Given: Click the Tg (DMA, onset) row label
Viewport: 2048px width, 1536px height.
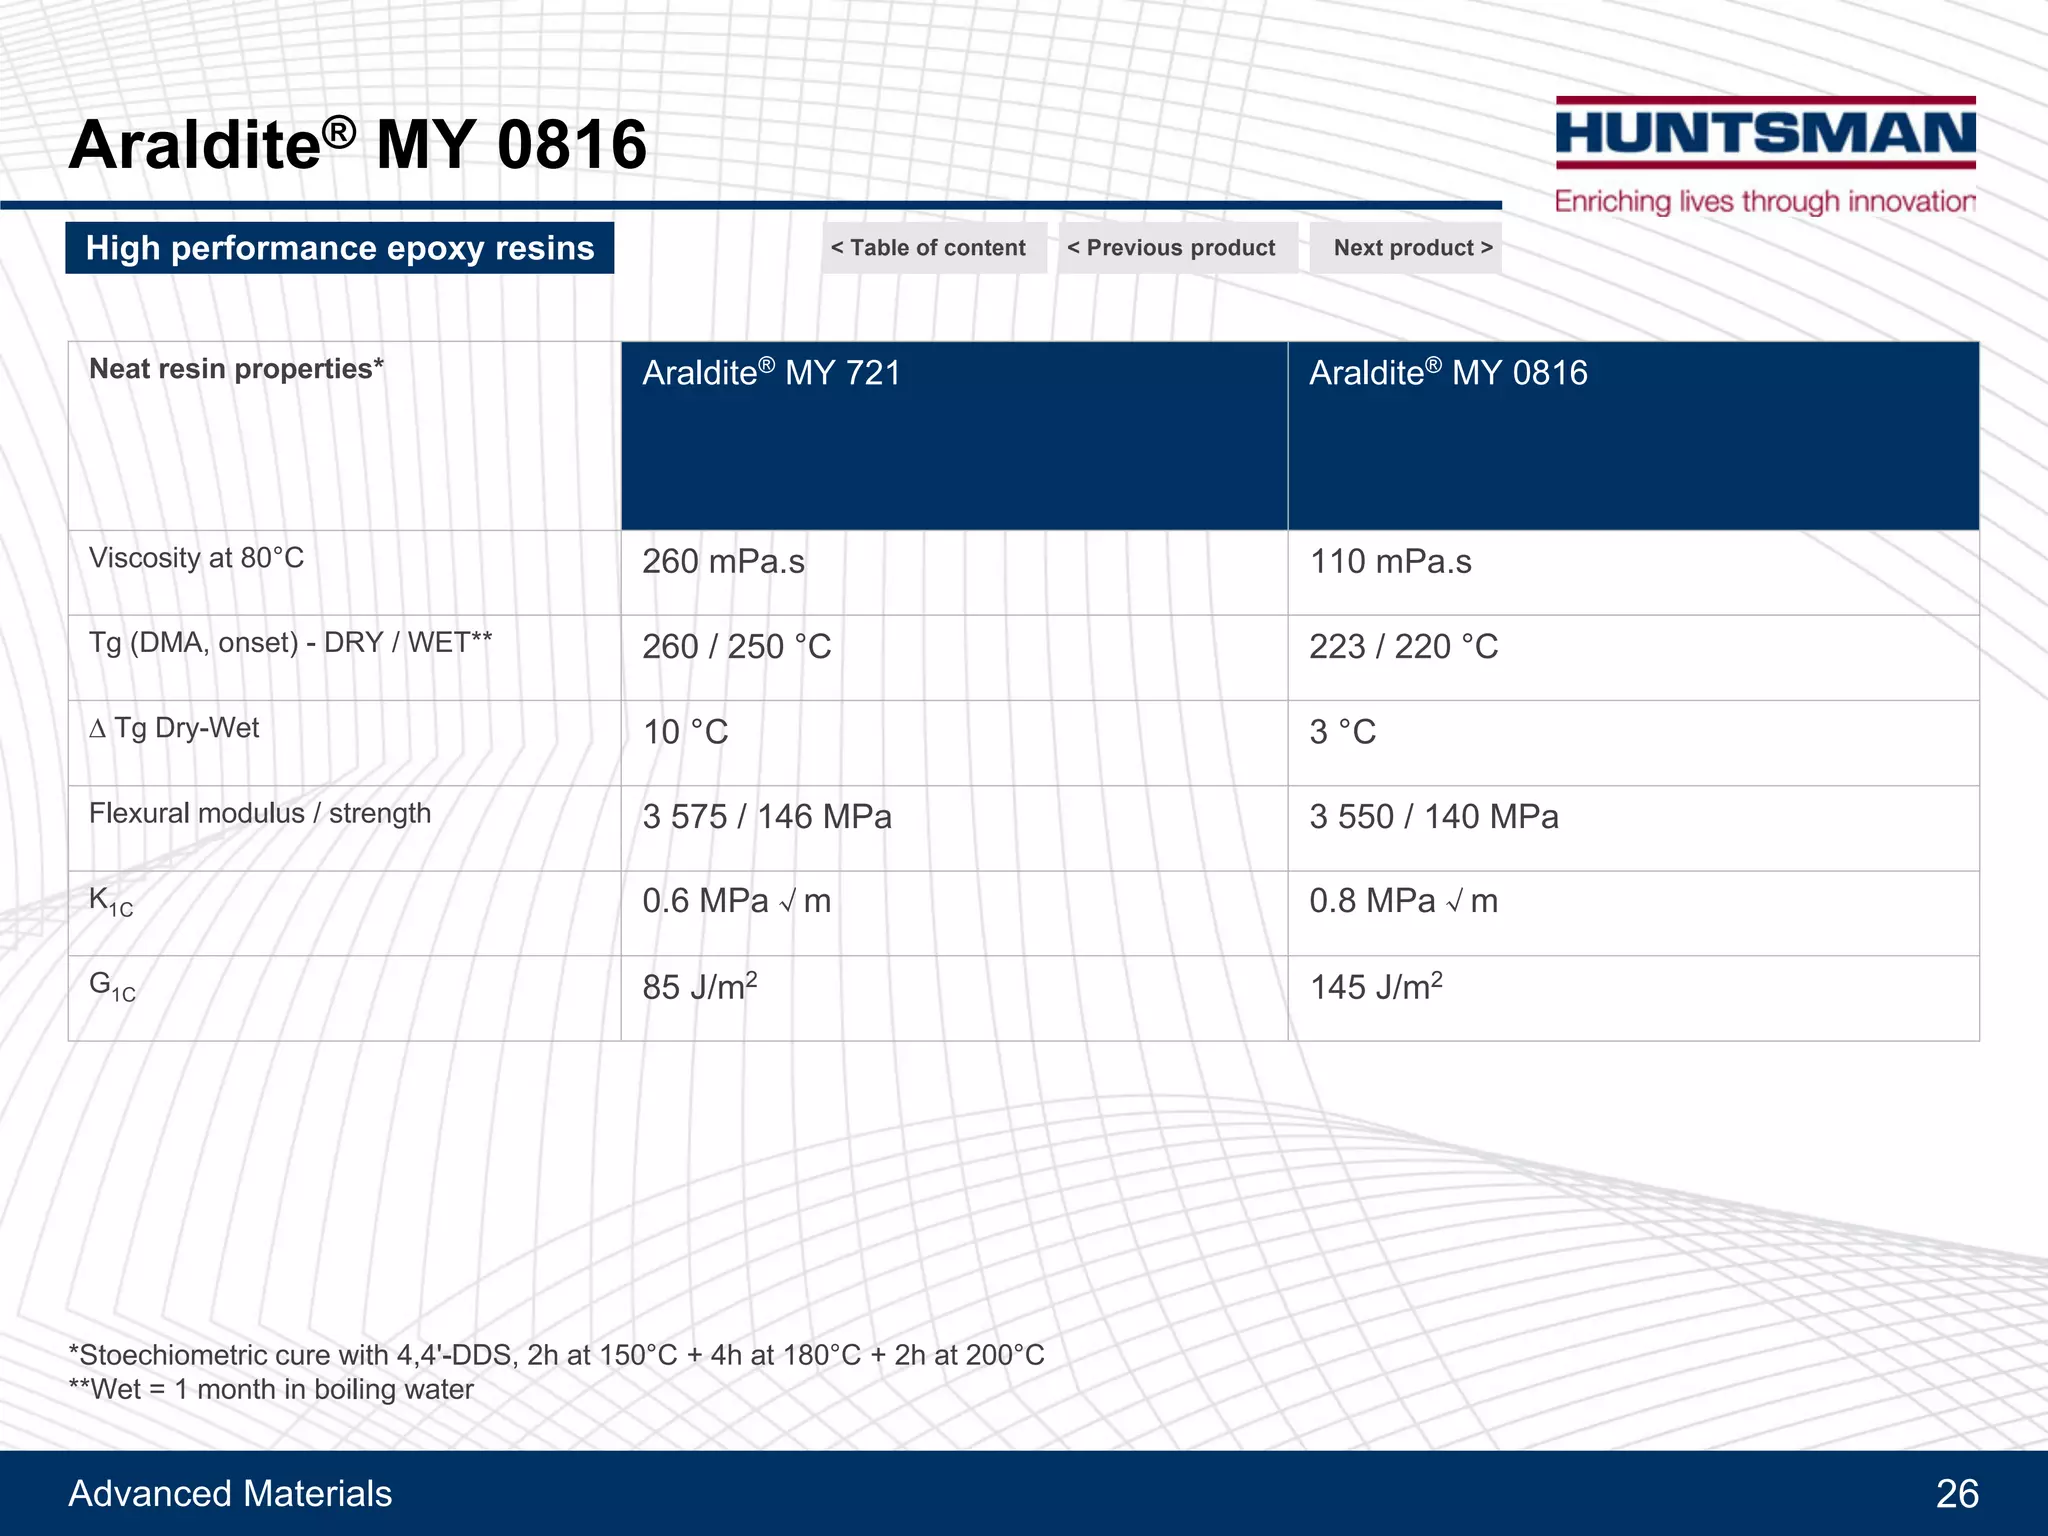Looking at the screenshot, I should click(290, 643).
